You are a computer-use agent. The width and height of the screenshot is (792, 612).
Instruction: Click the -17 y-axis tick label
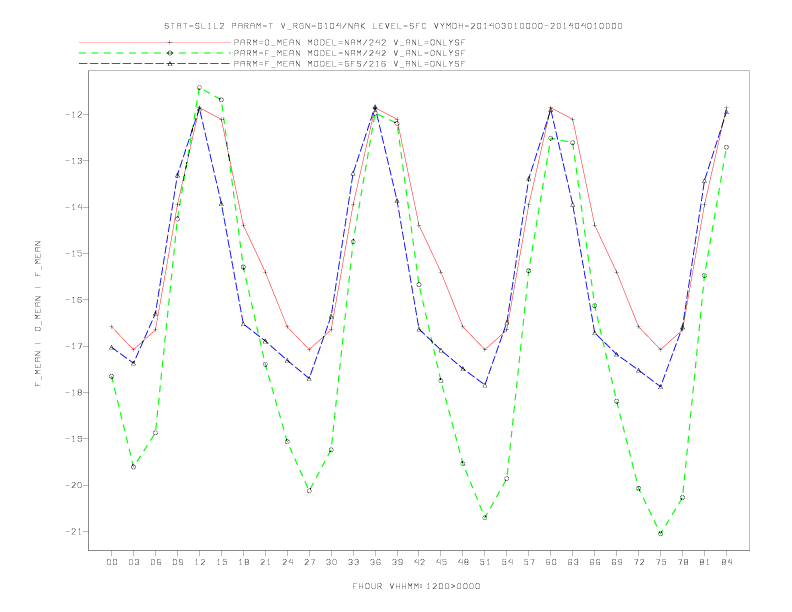point(75,346)
